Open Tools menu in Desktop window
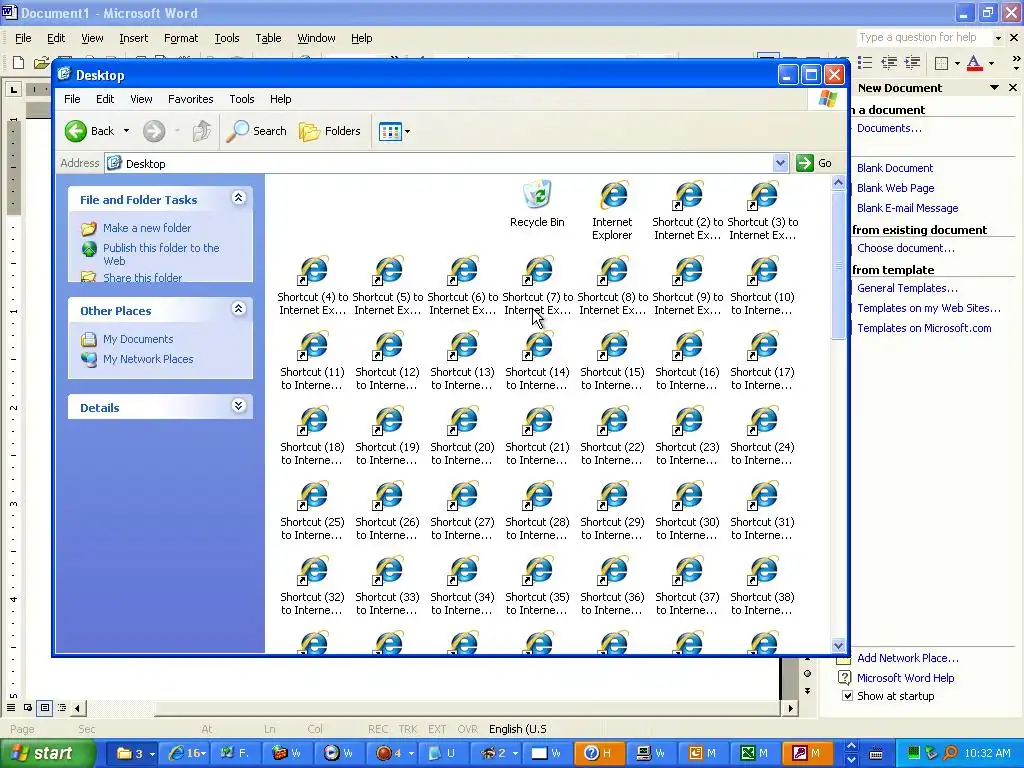Viewport: 1024px width, 768px height. click(x=242, y=99)
